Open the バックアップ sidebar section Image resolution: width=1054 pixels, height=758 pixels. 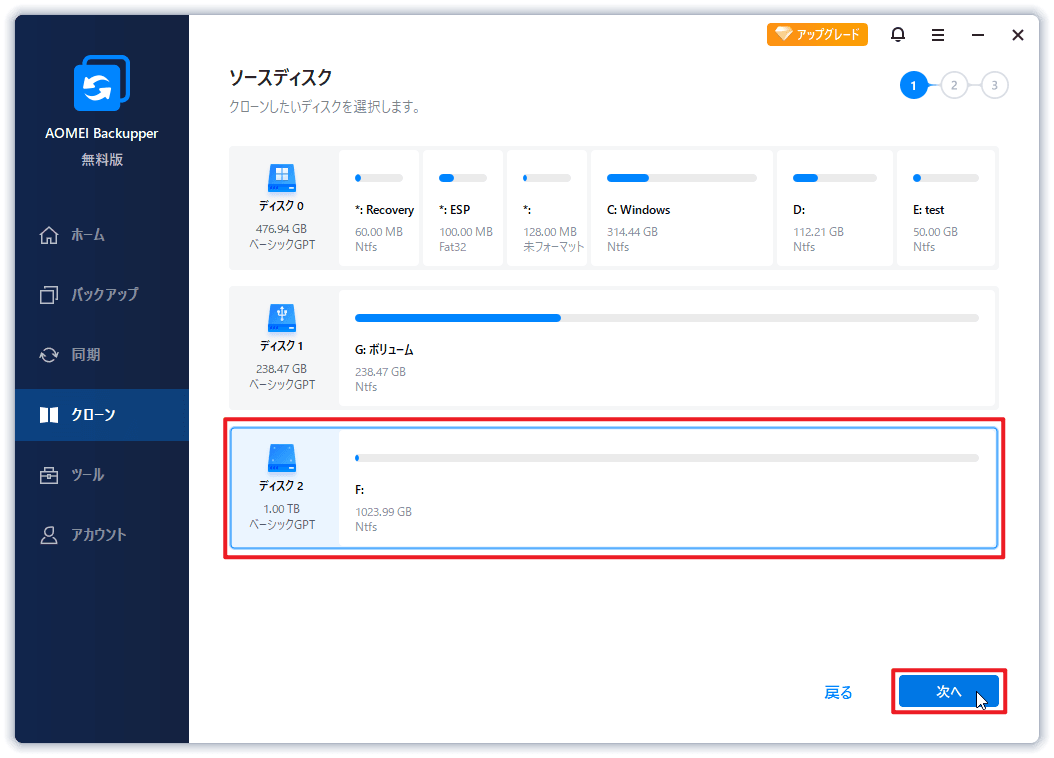click(x=103, y=295)
